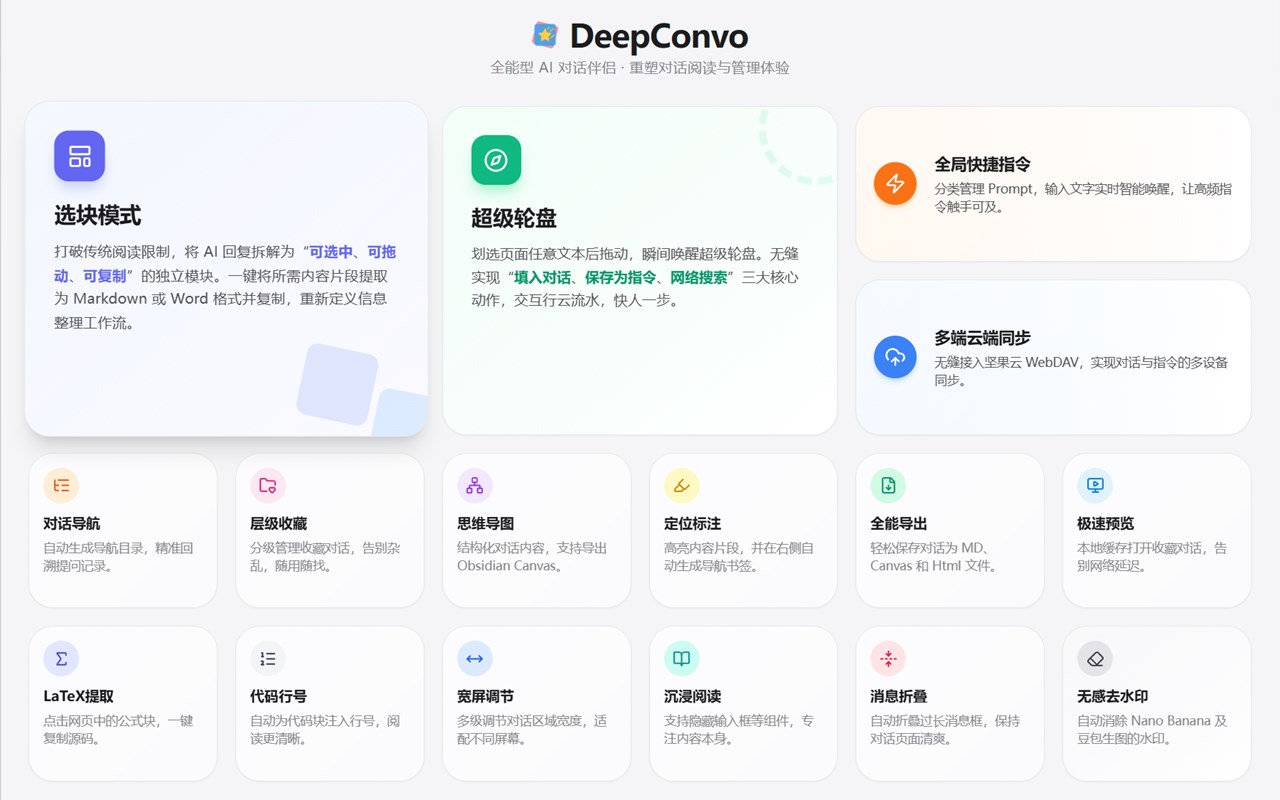The width and height of the screenshot is (1280, 800).
Task: Click the 无感去水印 eraser icon
Action: (x=1095, y=658)
